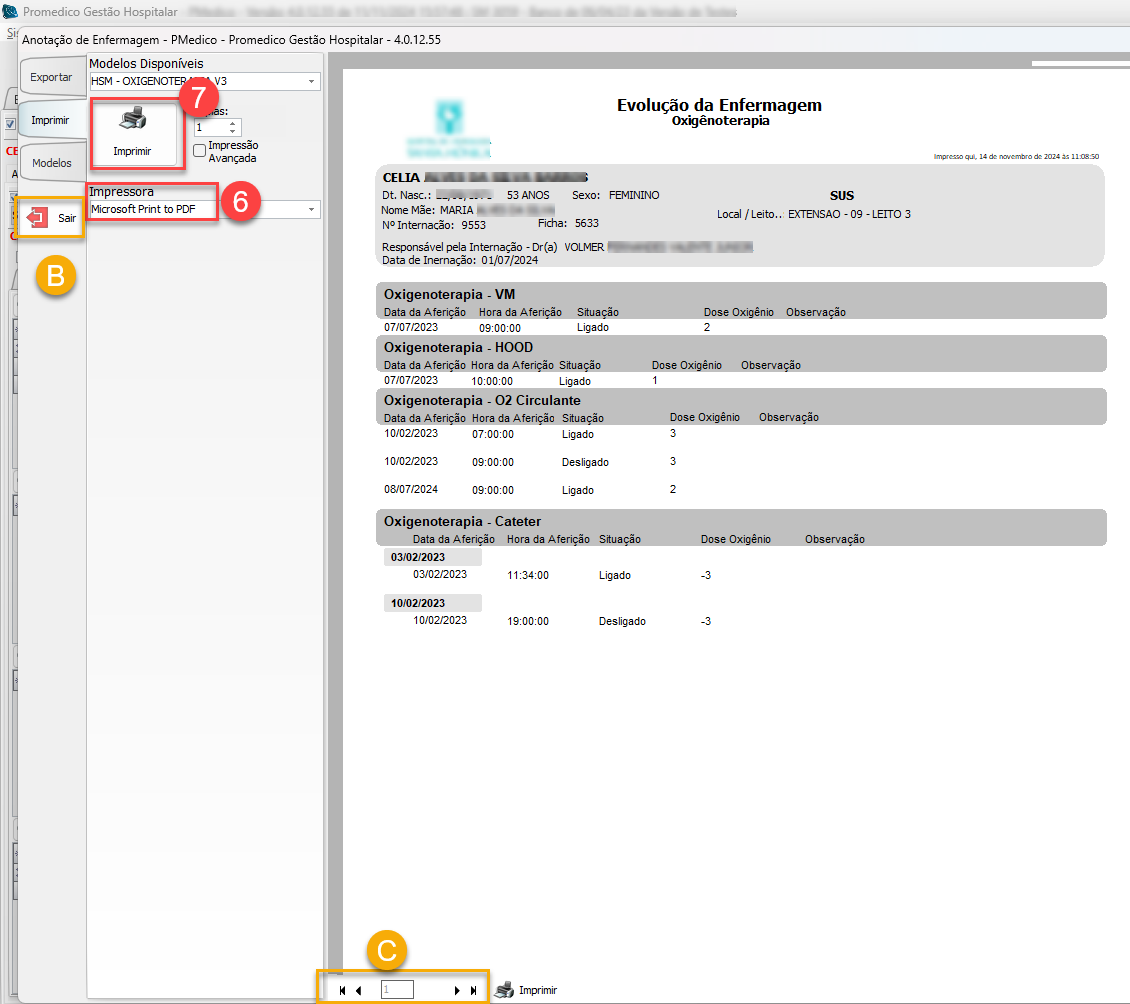Click the Evolução da Enfermagem report title
The image size is (1130, 1004).
(x=719, y=106)
